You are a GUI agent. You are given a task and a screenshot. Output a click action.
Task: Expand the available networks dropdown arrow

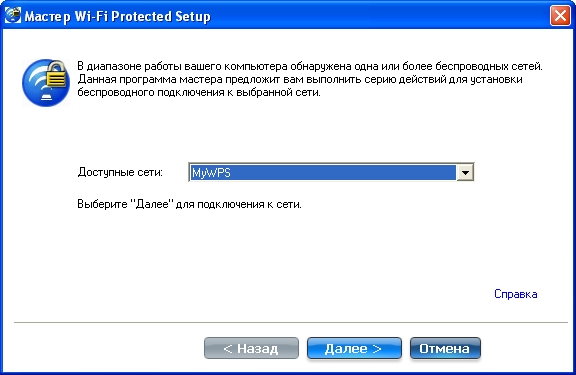[465, 172]
